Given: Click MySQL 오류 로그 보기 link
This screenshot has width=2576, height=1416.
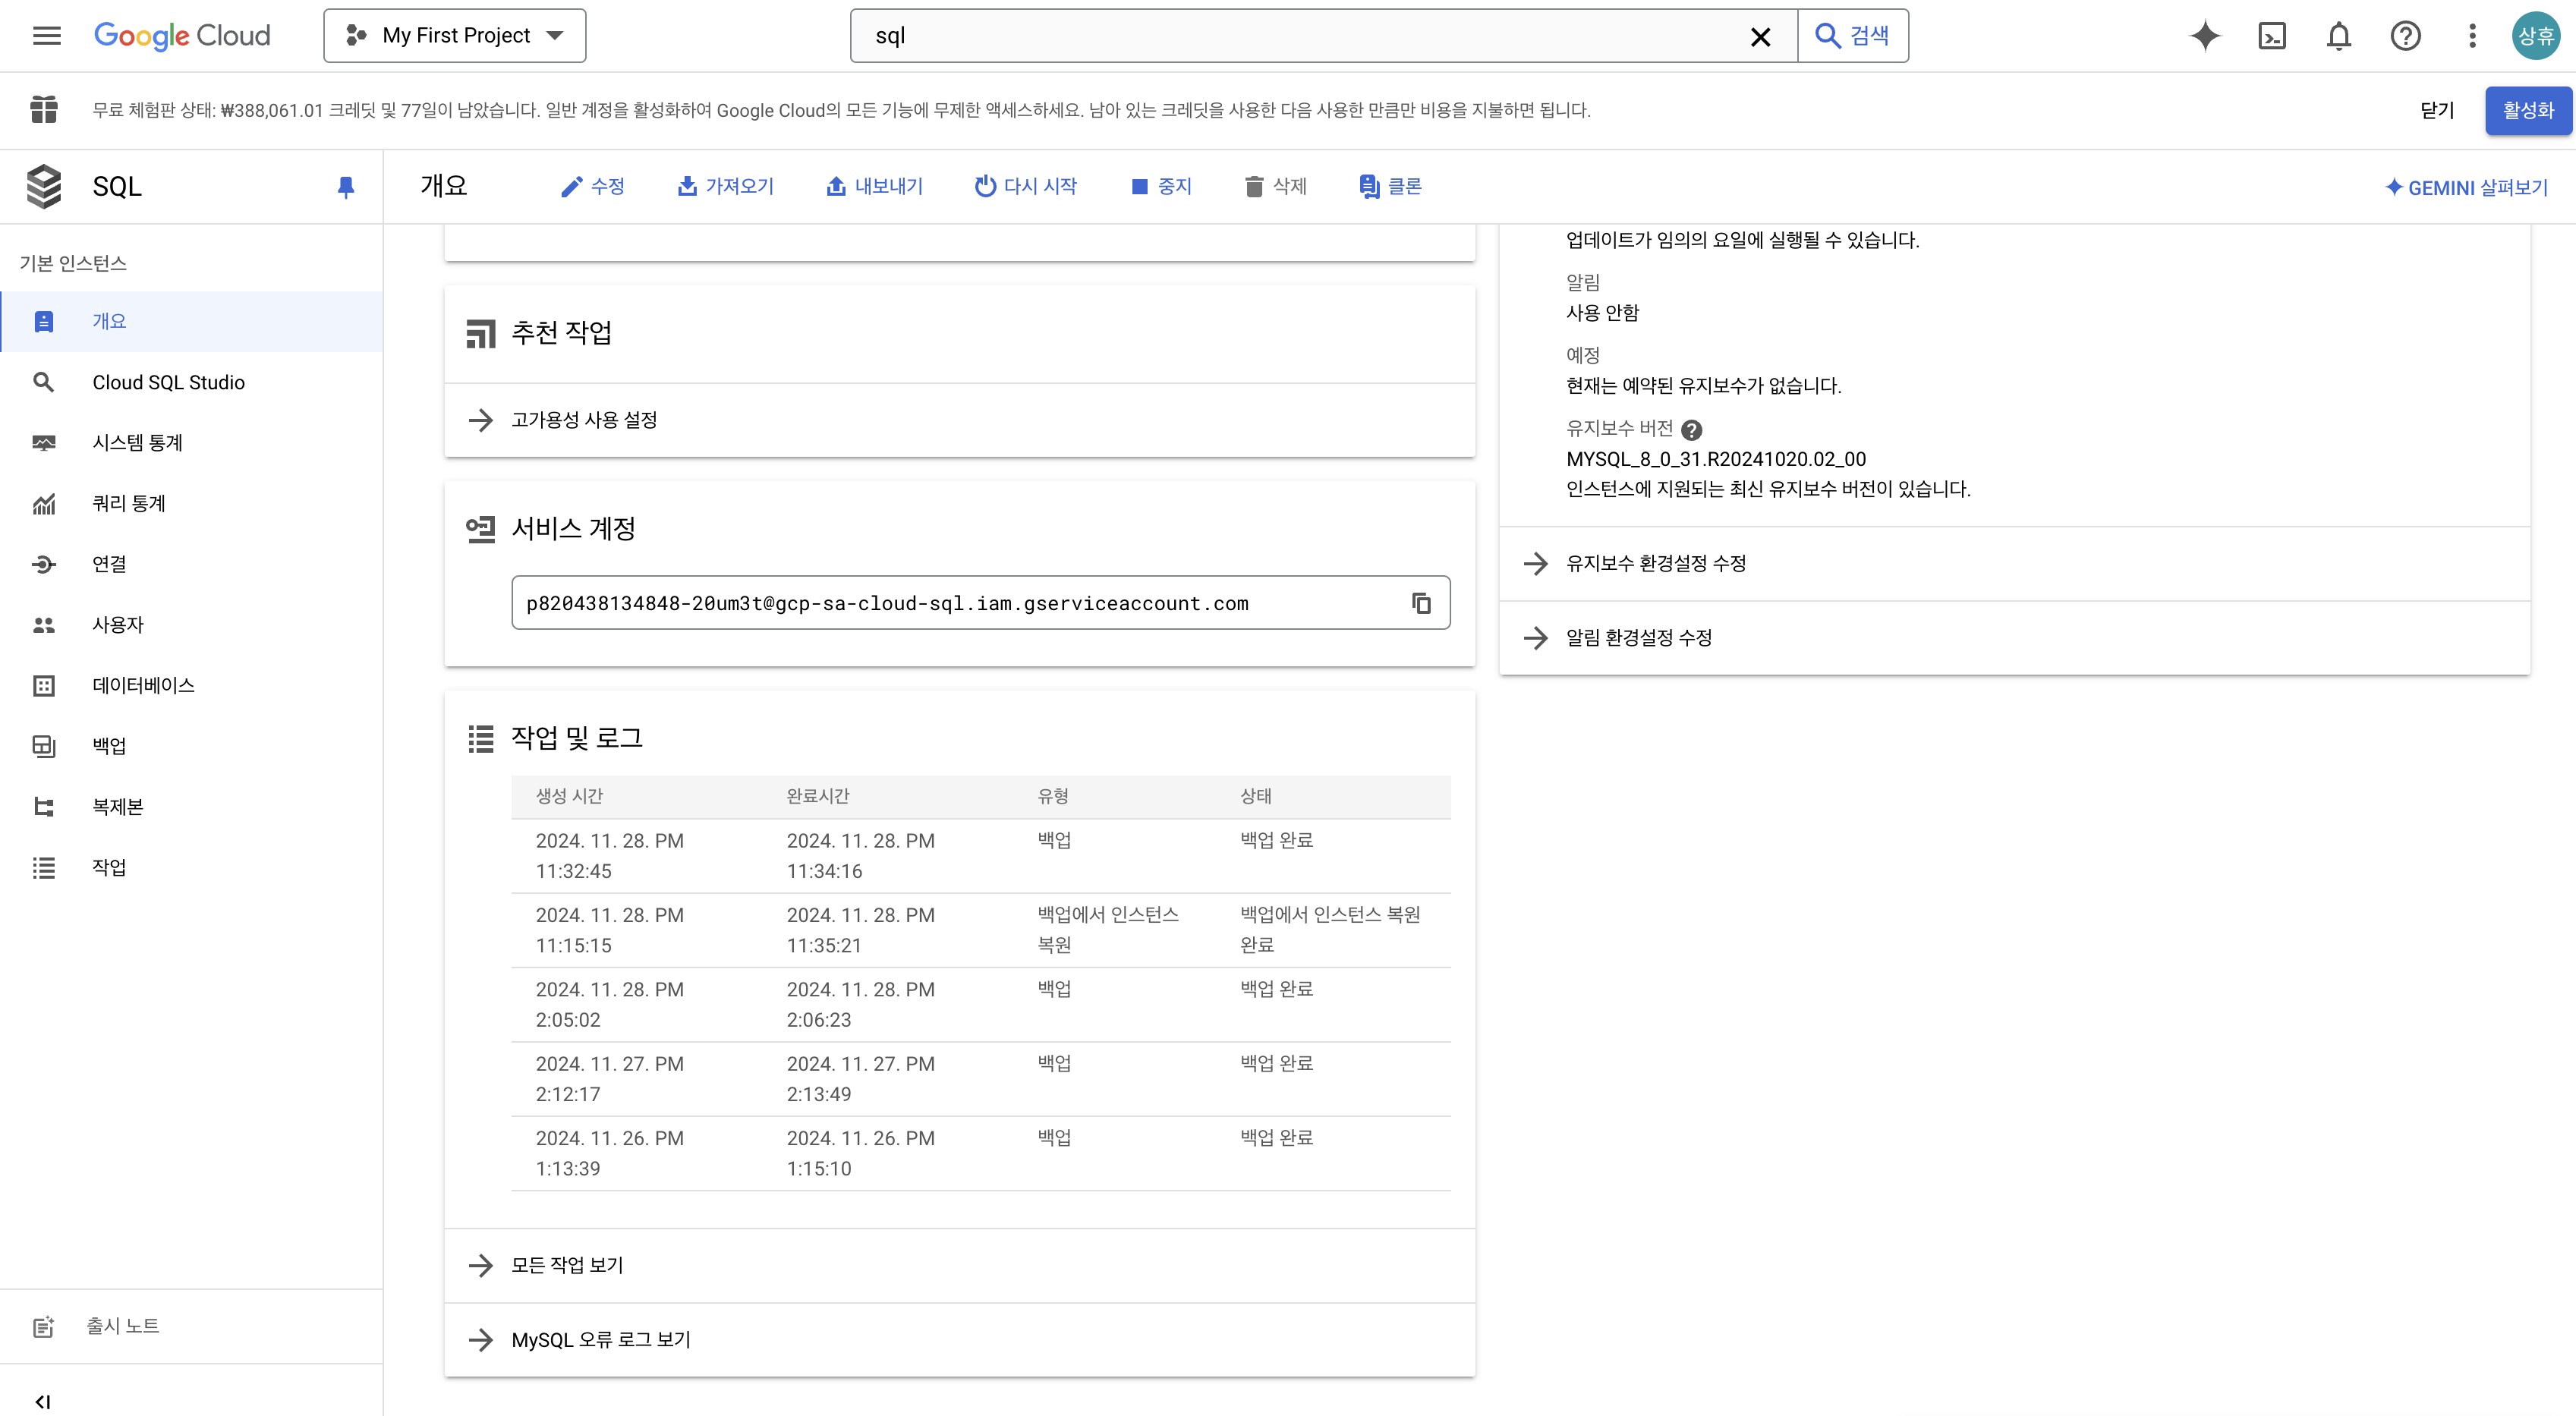Looking at the screenshot, I should point(960,1339).
